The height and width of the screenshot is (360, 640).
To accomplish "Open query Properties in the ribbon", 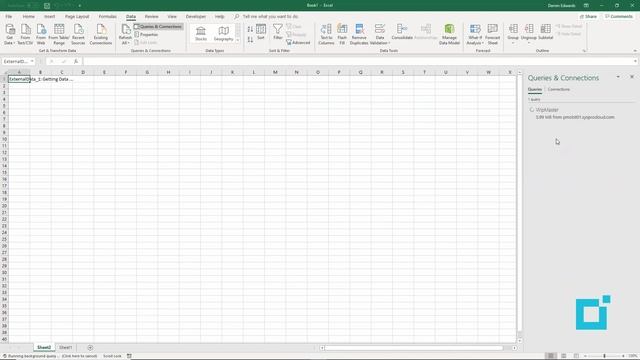I will point(146,35).
